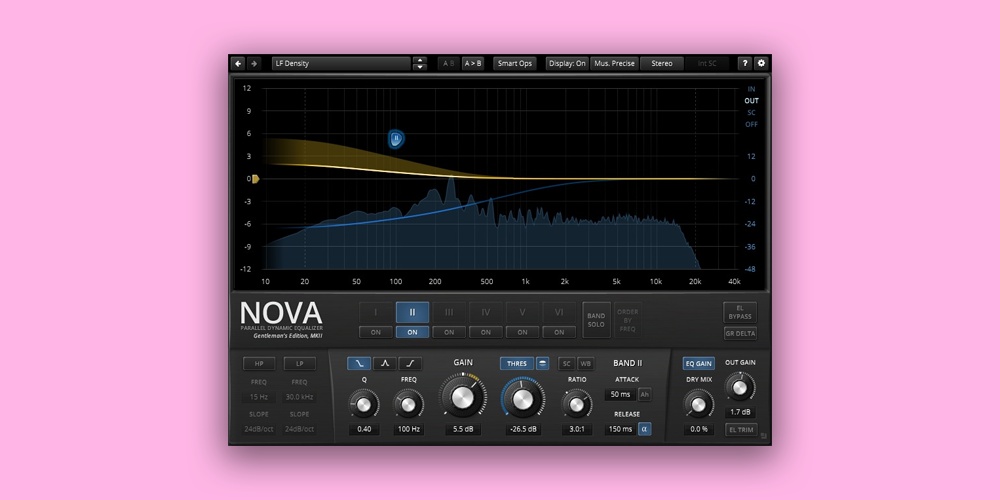Open the settings gear
The height and width of the screenshot is (500, 1000).
[x=761, y=63]
